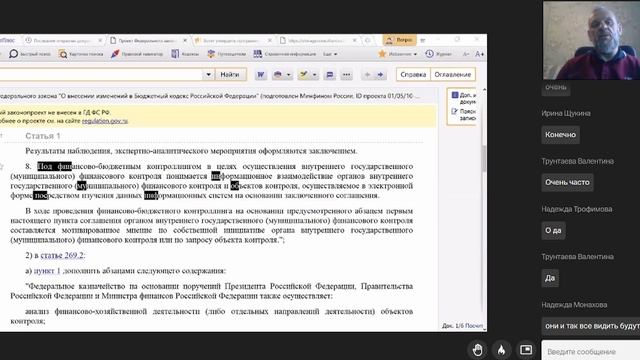
Task: Open Legal Navigator (Правовой навигатор)
Action: (137, 54)
